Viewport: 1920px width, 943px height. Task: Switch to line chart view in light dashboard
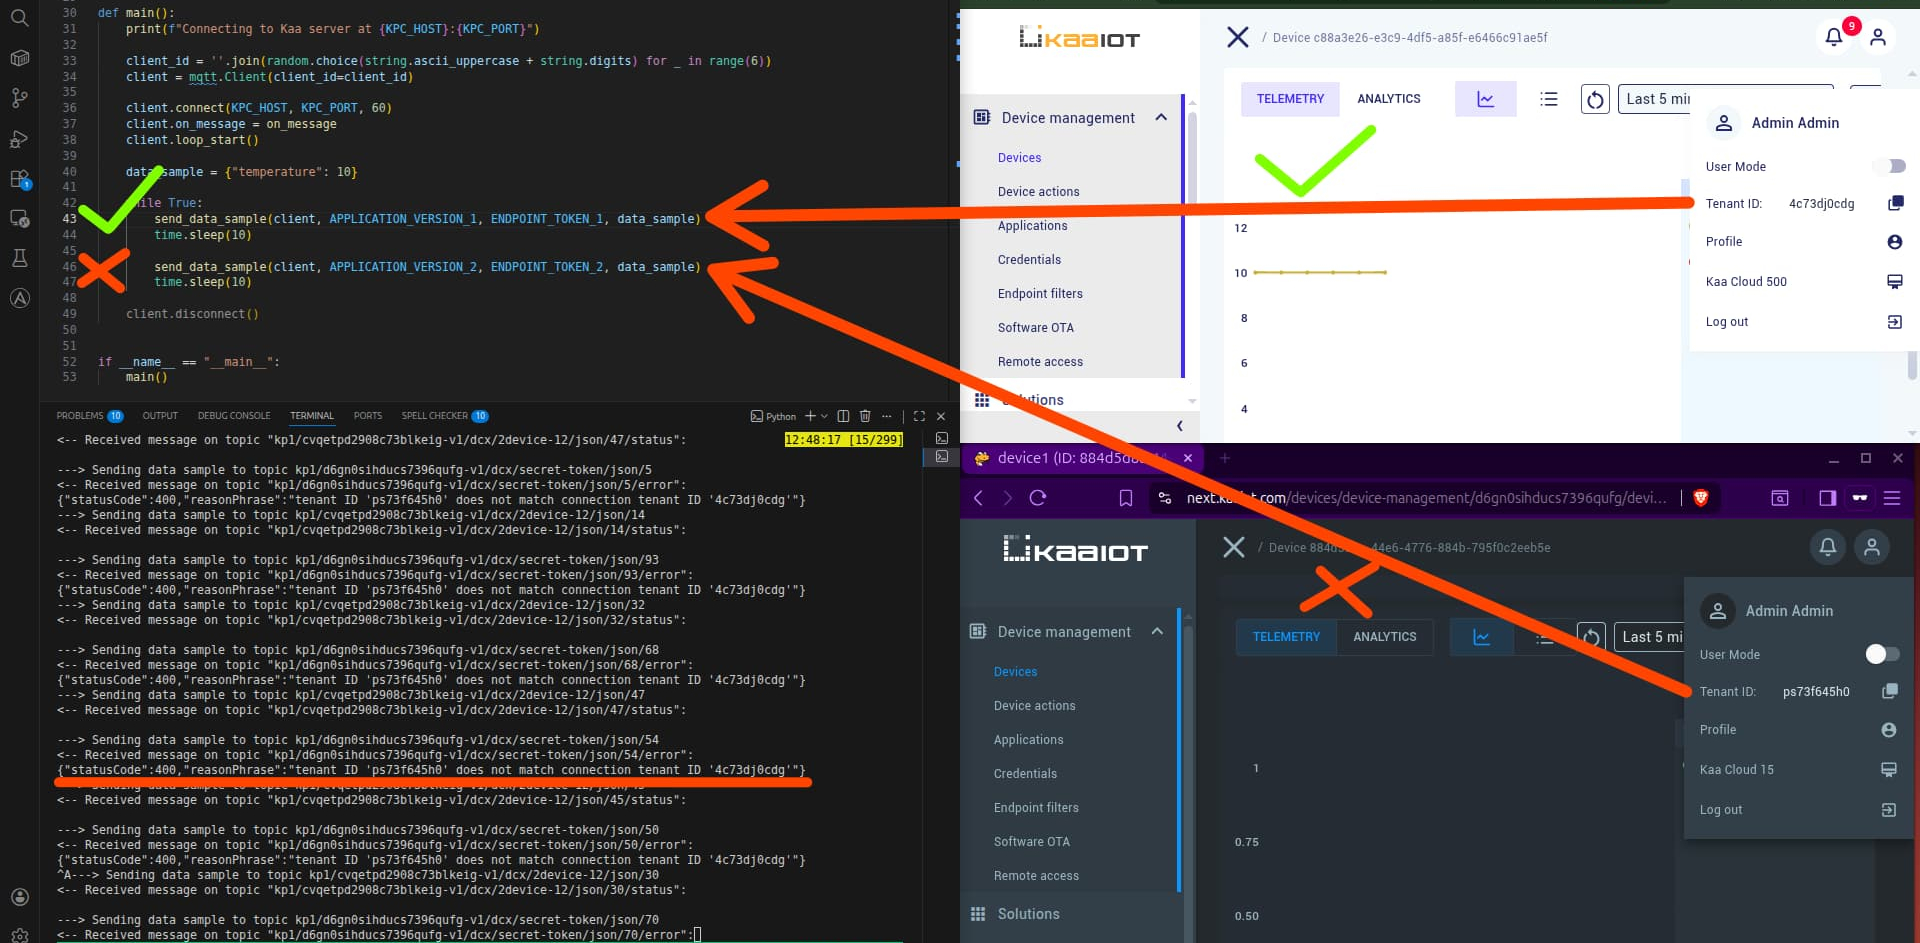[1485, 99]
